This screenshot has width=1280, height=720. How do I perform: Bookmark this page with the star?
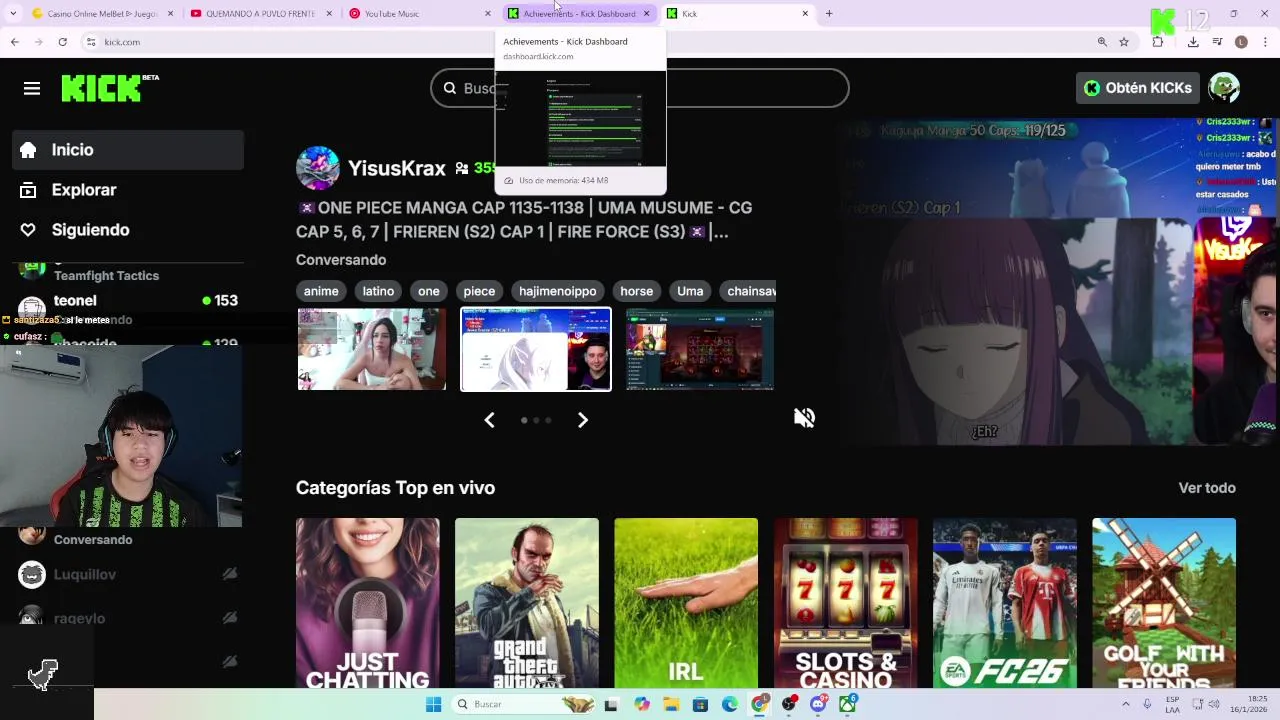point(1124,42)
